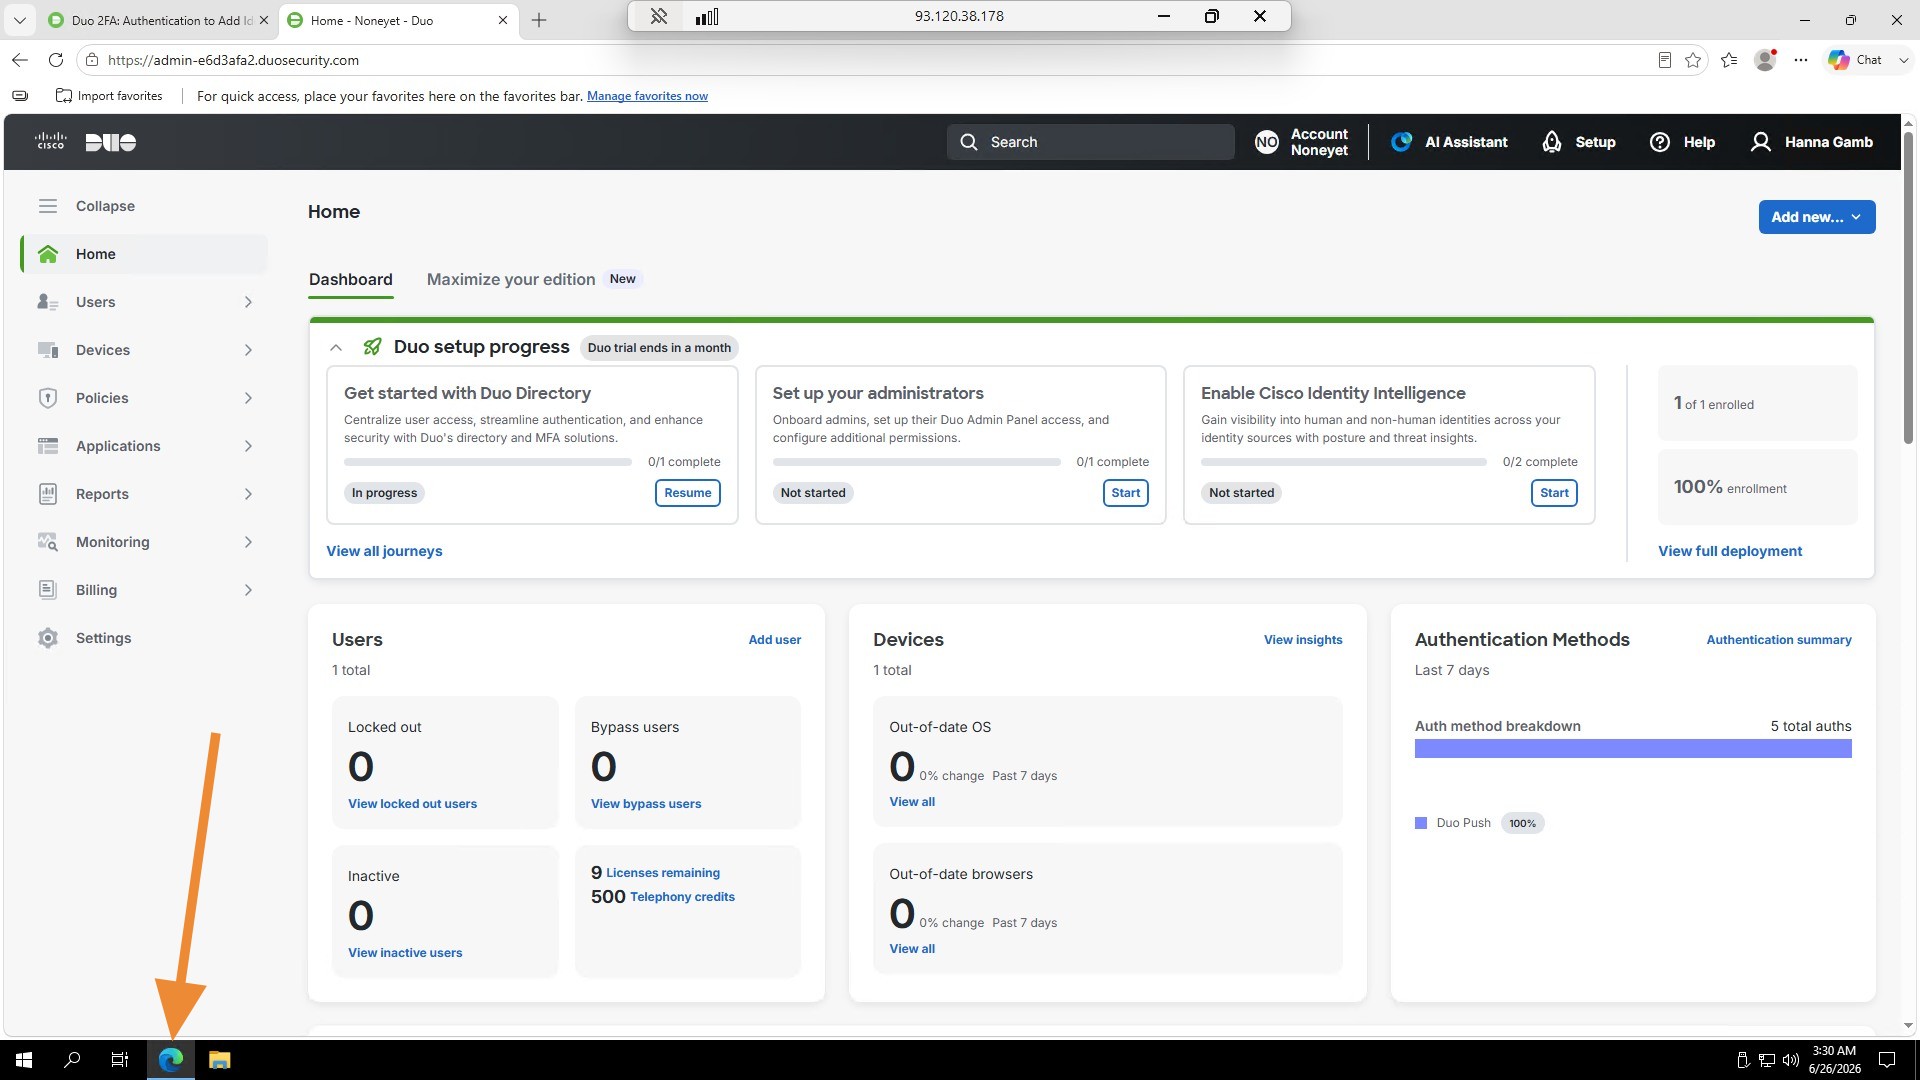Click the Duo Directory progress bar
The width and height of the screenshot is (1920, 1080).
[488, 462]
